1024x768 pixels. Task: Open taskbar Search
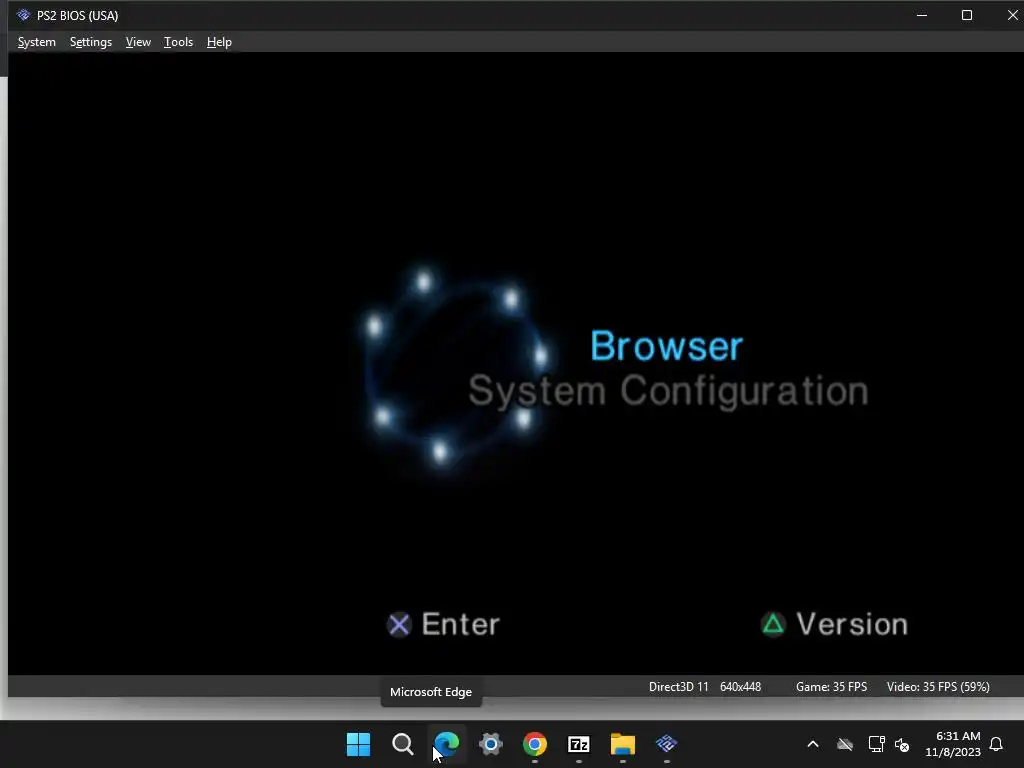tap(402, 744)
